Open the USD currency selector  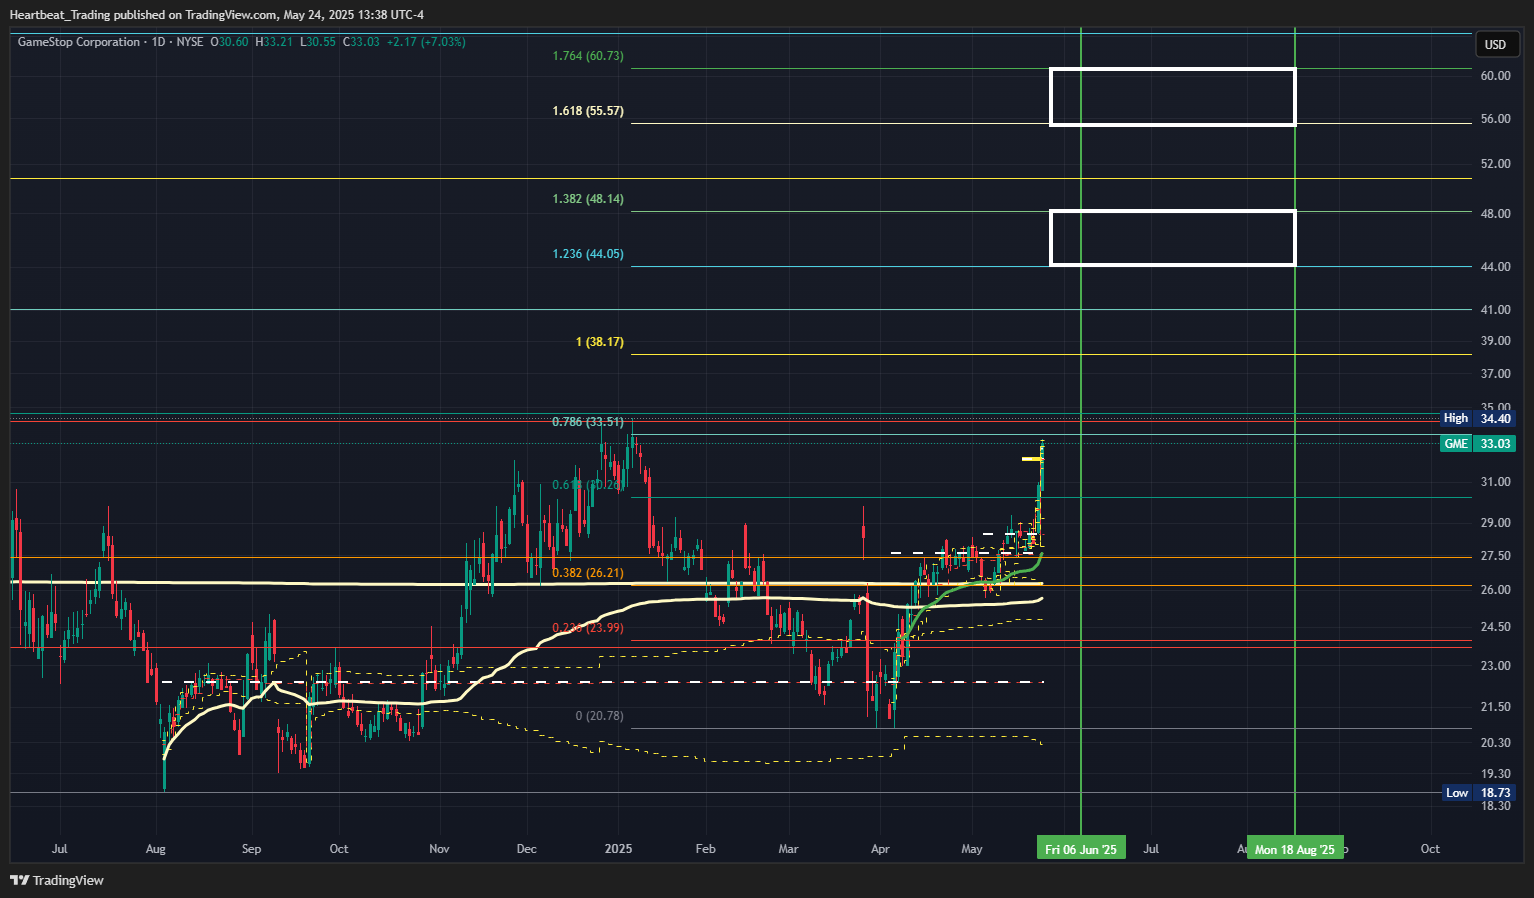pyautogui.click(x=1495, y=44)
